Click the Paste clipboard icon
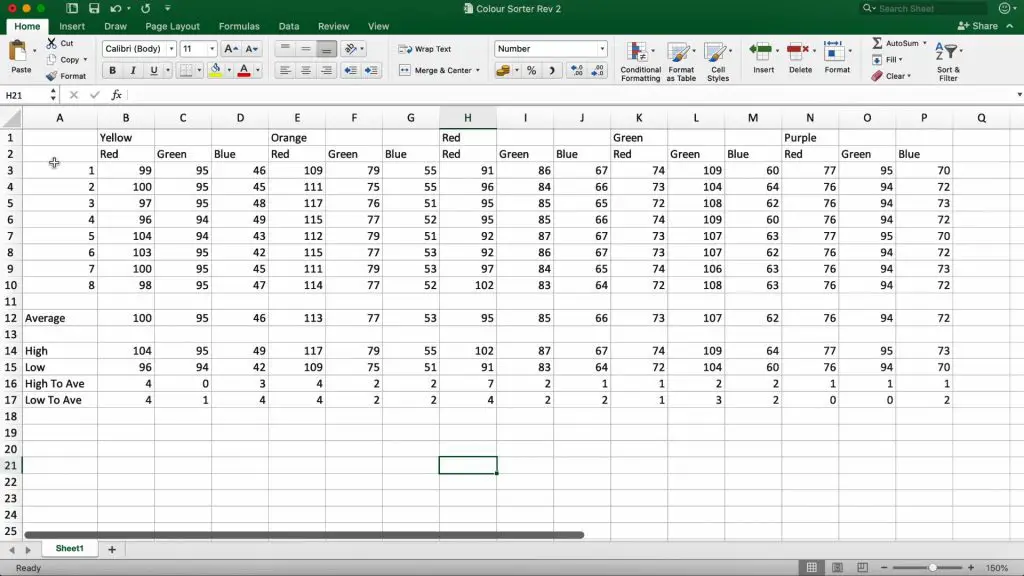This screenshot has height=576, width=1024. pos(19,52)
